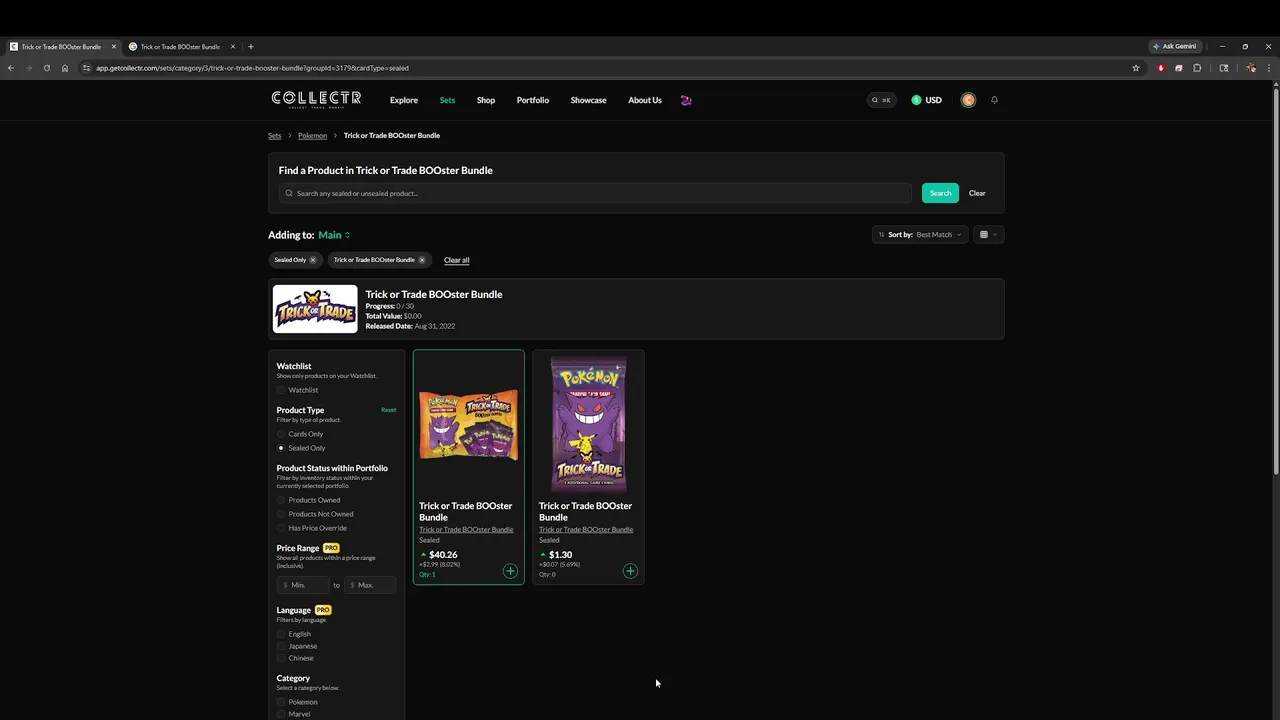This screenshot has width=1280, height=720.
Task: Open the quick search shortcut in the header
Action: coord(882,100)
